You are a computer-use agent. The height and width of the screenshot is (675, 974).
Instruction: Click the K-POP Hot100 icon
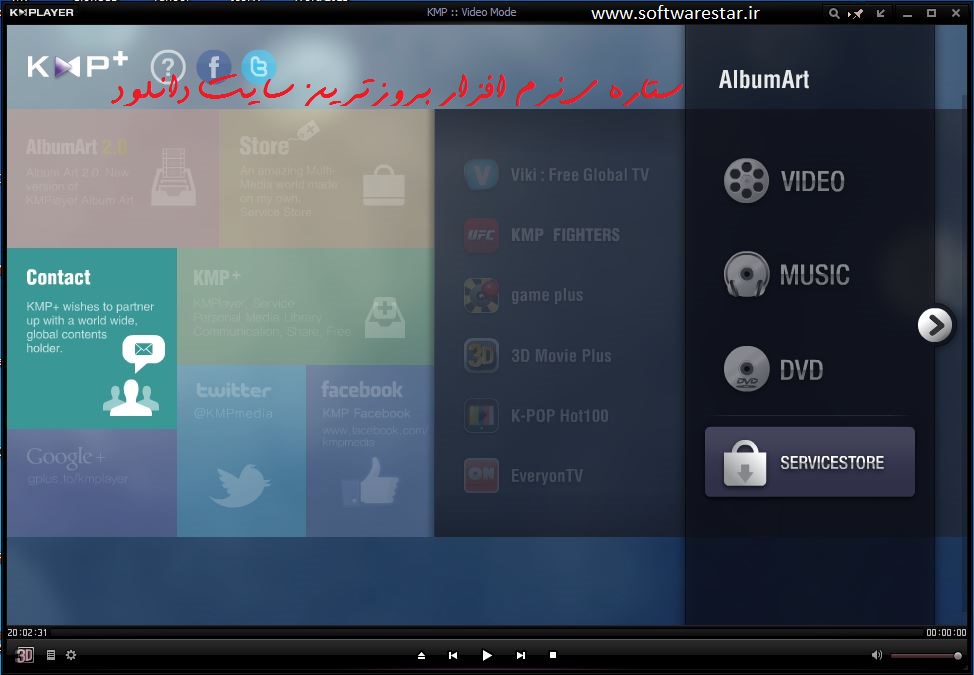point(481,415)
